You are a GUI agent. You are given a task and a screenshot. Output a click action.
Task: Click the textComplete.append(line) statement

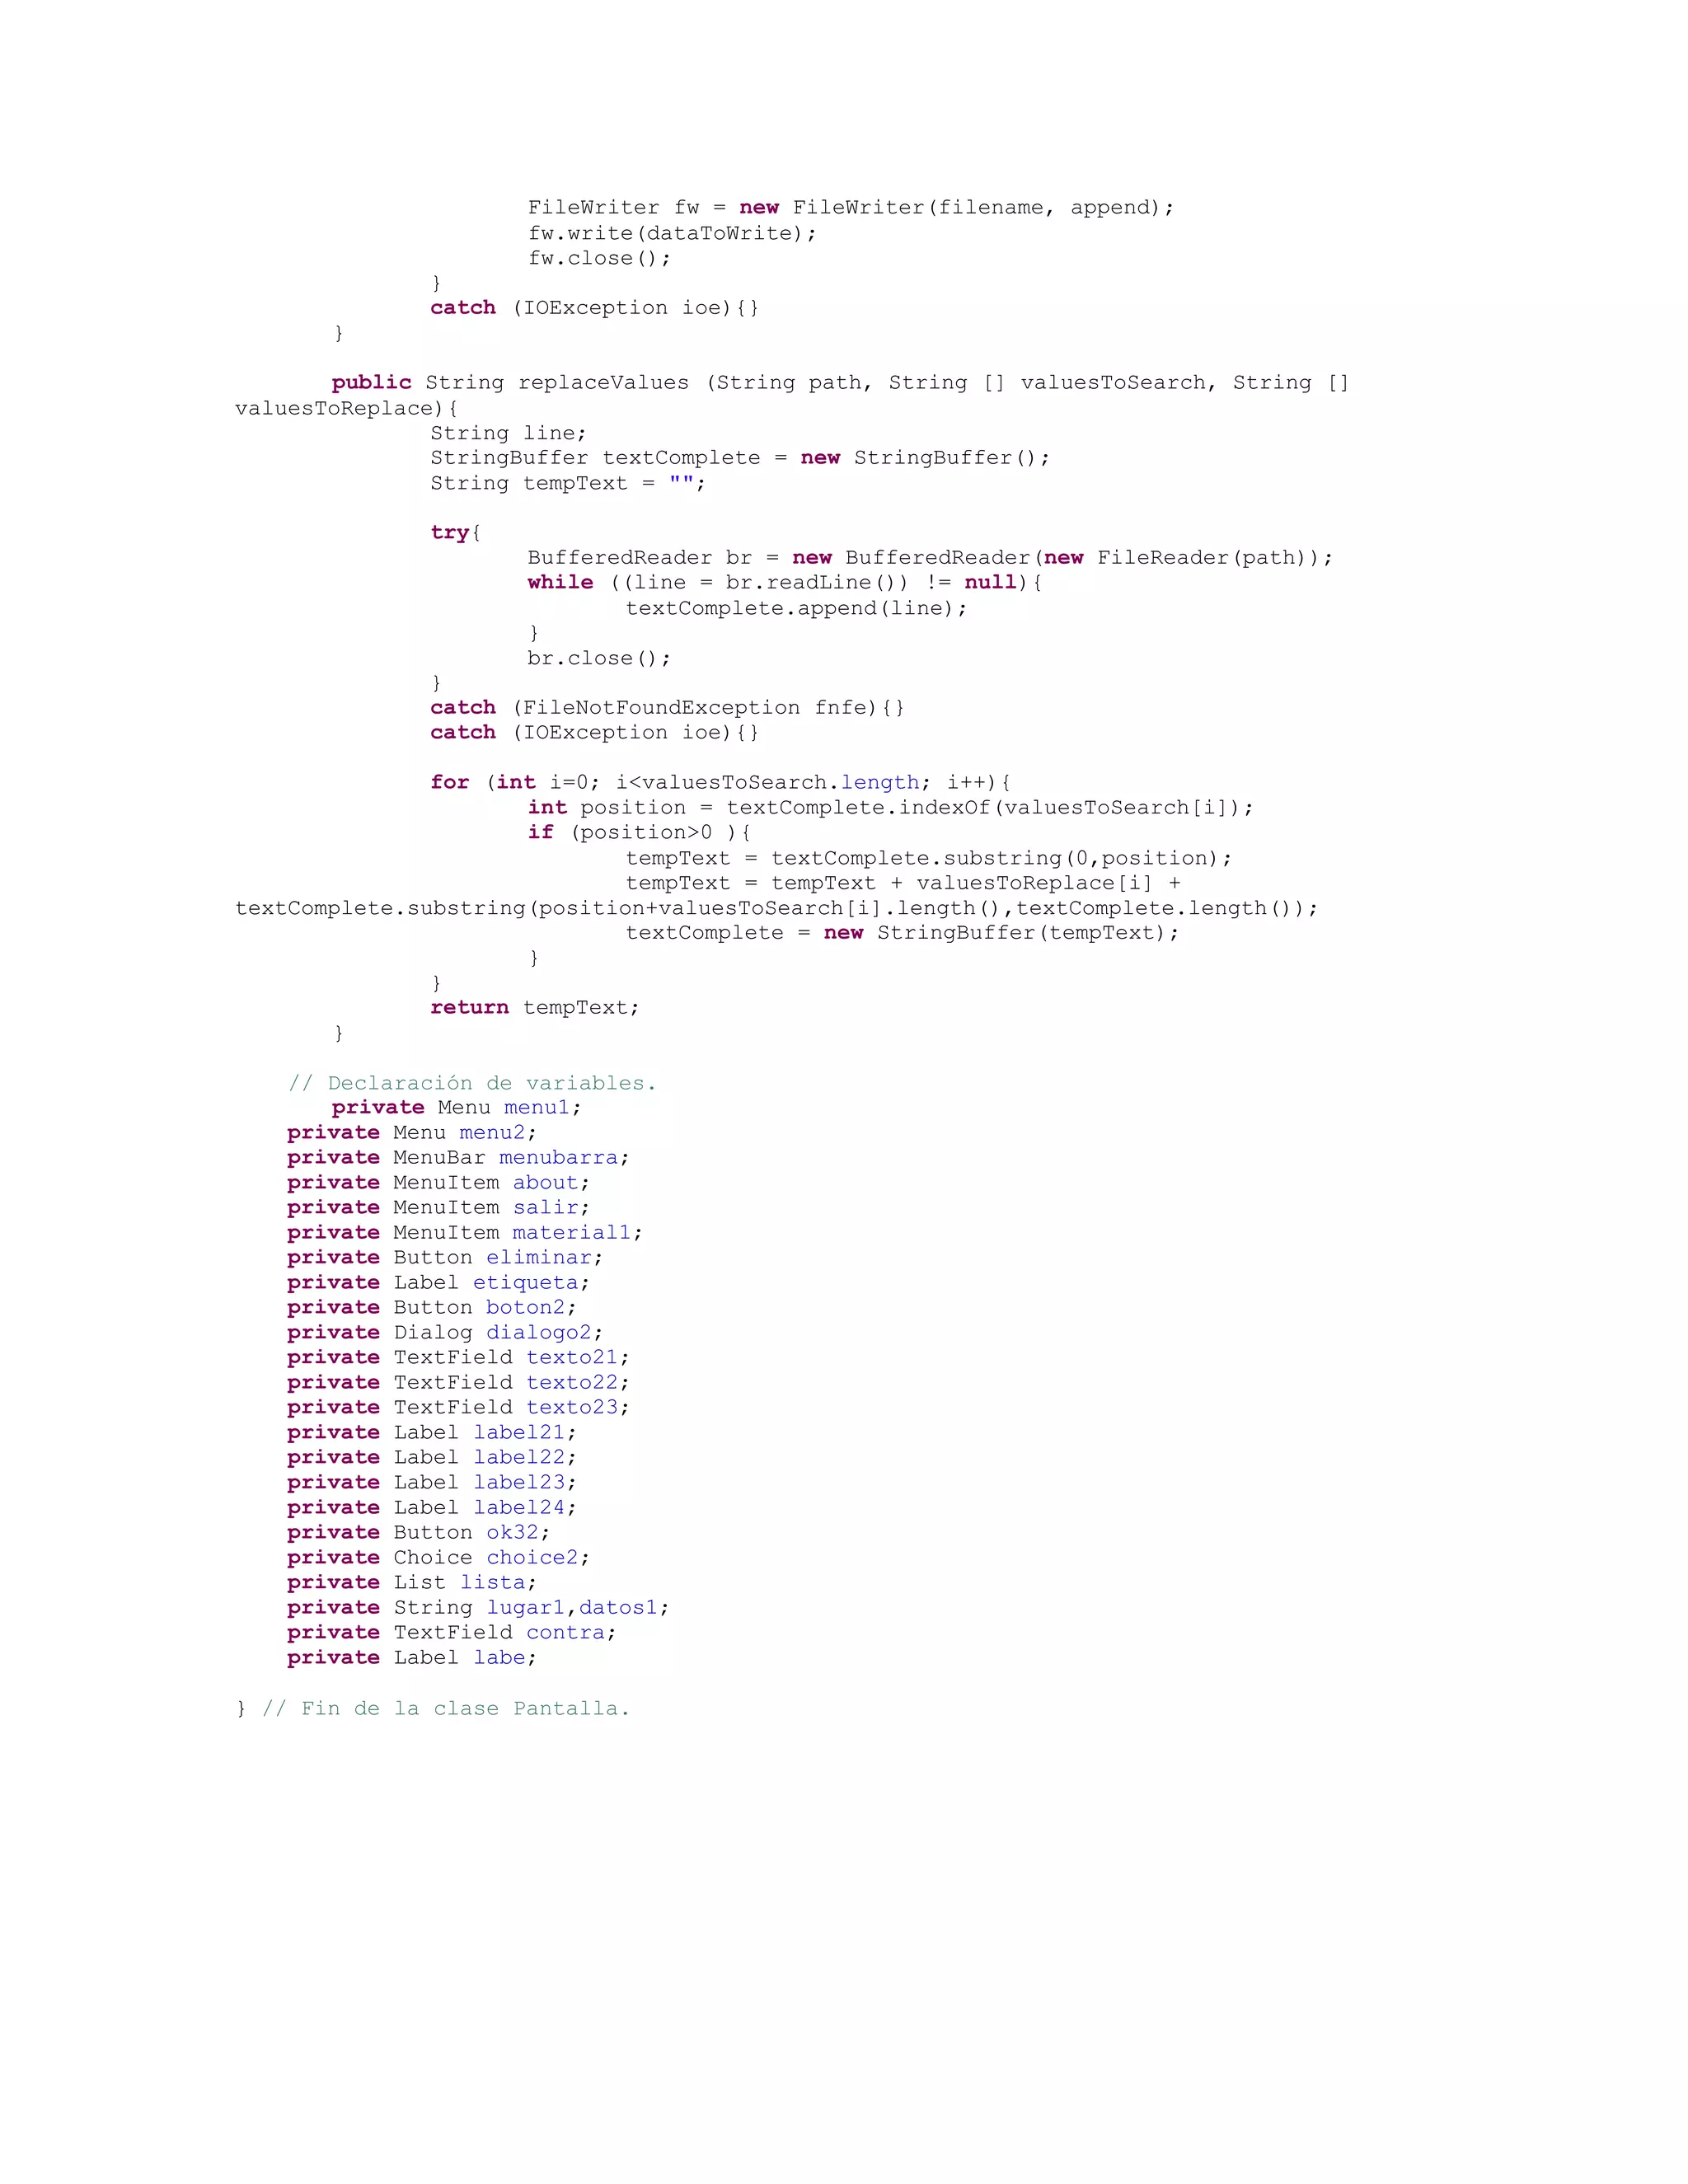tap(796, 608)
